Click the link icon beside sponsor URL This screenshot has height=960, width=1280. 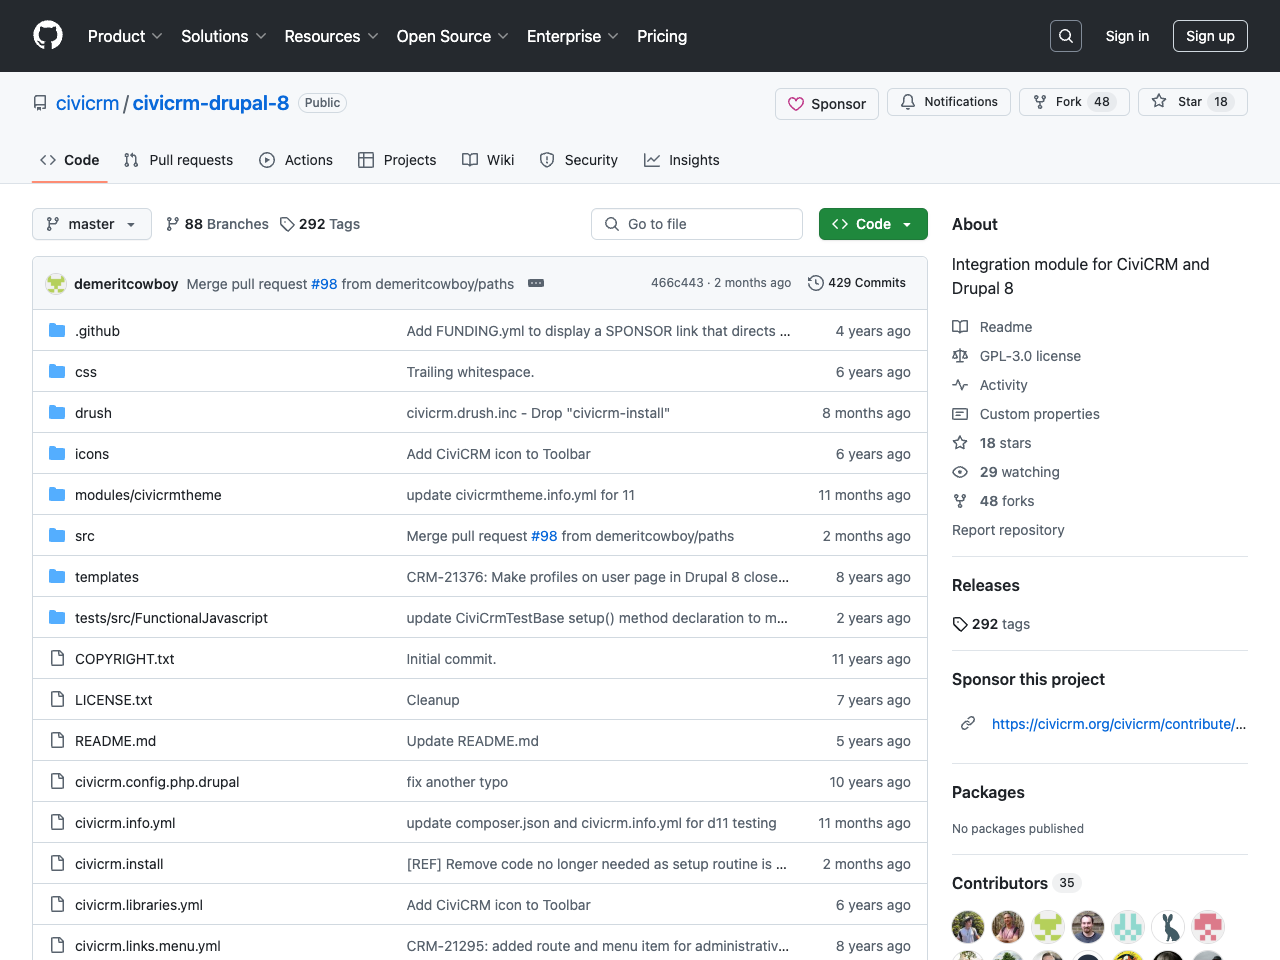(968, 723)
